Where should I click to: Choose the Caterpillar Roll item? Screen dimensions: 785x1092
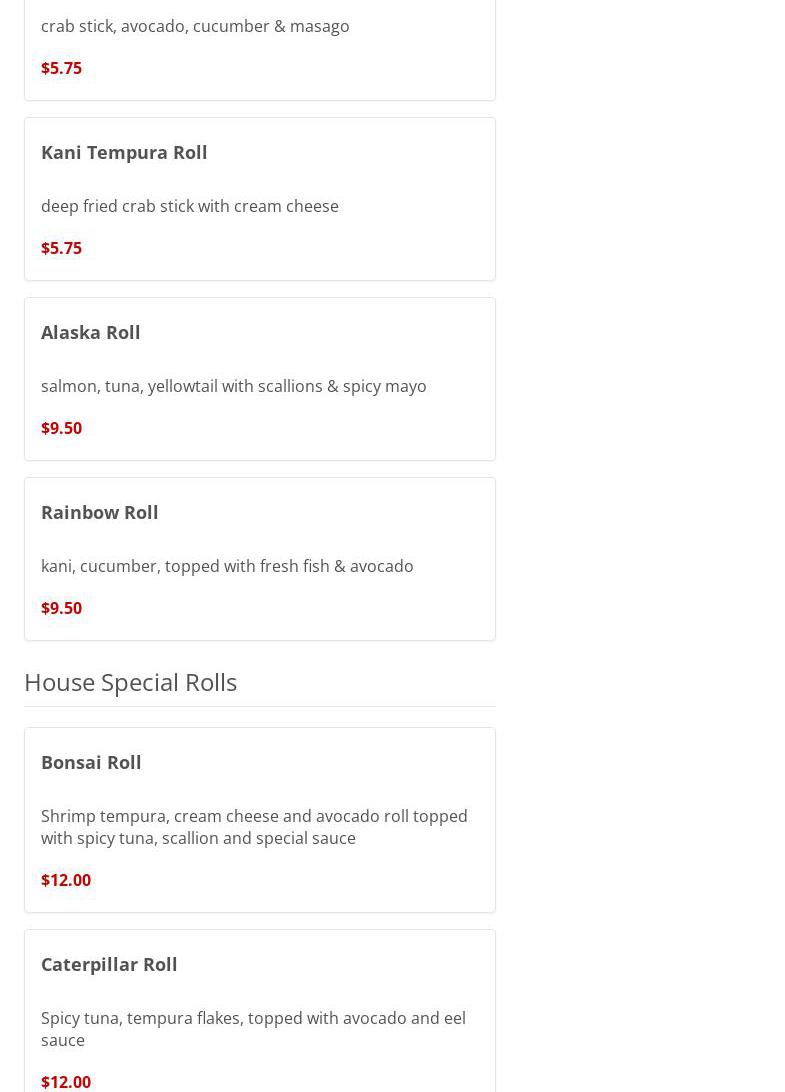pyautogui.click(x=109, y=964)
